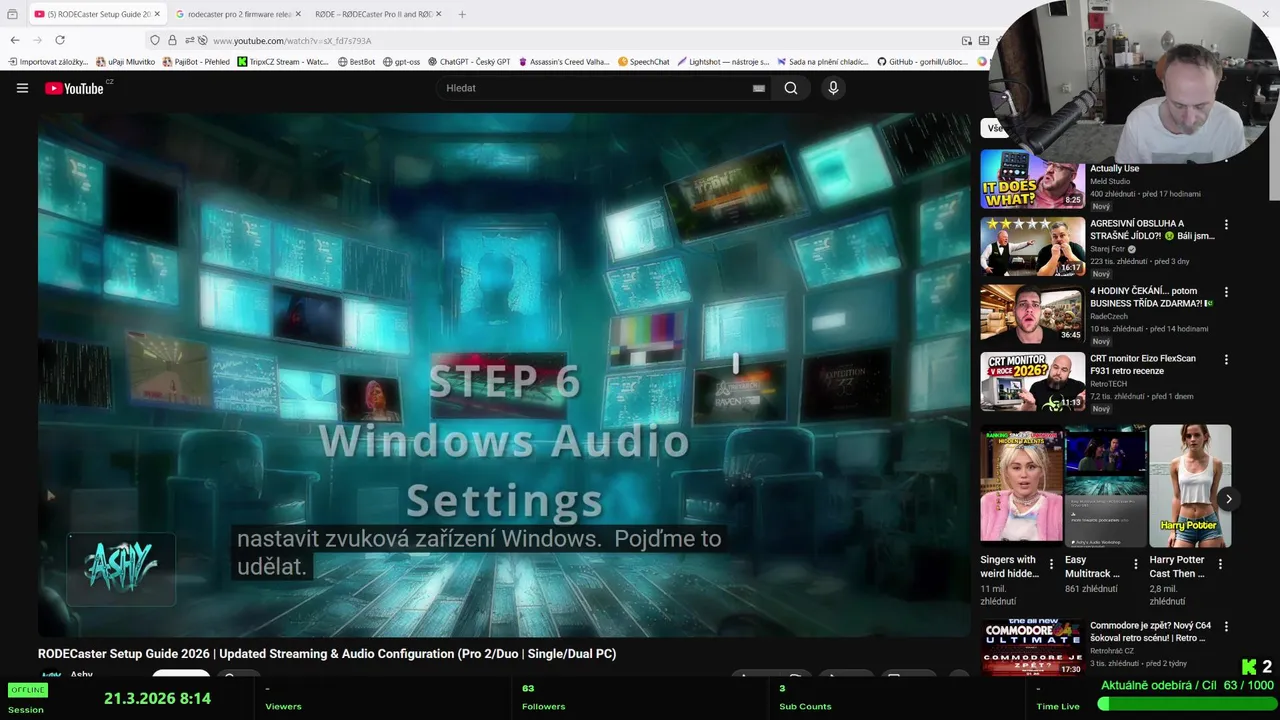The height and width of the screenshot is (720, 1280).
Task: Close the rodecaster pro 2 firmware tab
Action: point(298,14)
